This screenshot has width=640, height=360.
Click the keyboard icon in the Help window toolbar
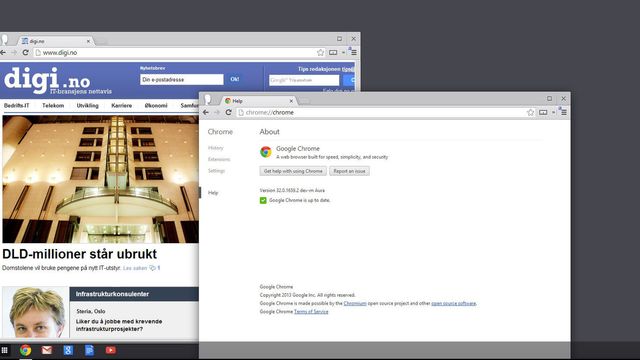[x=543, y=112]
